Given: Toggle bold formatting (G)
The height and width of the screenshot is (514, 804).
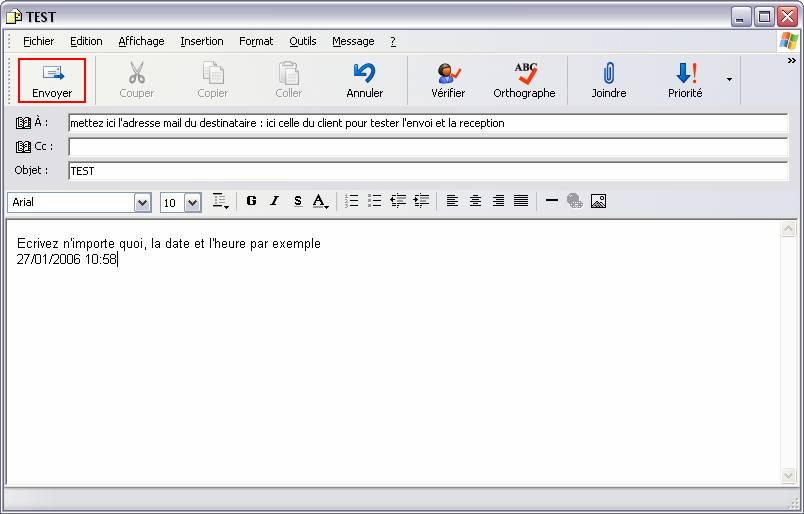Looking at the screenshot, I should 251,201.
